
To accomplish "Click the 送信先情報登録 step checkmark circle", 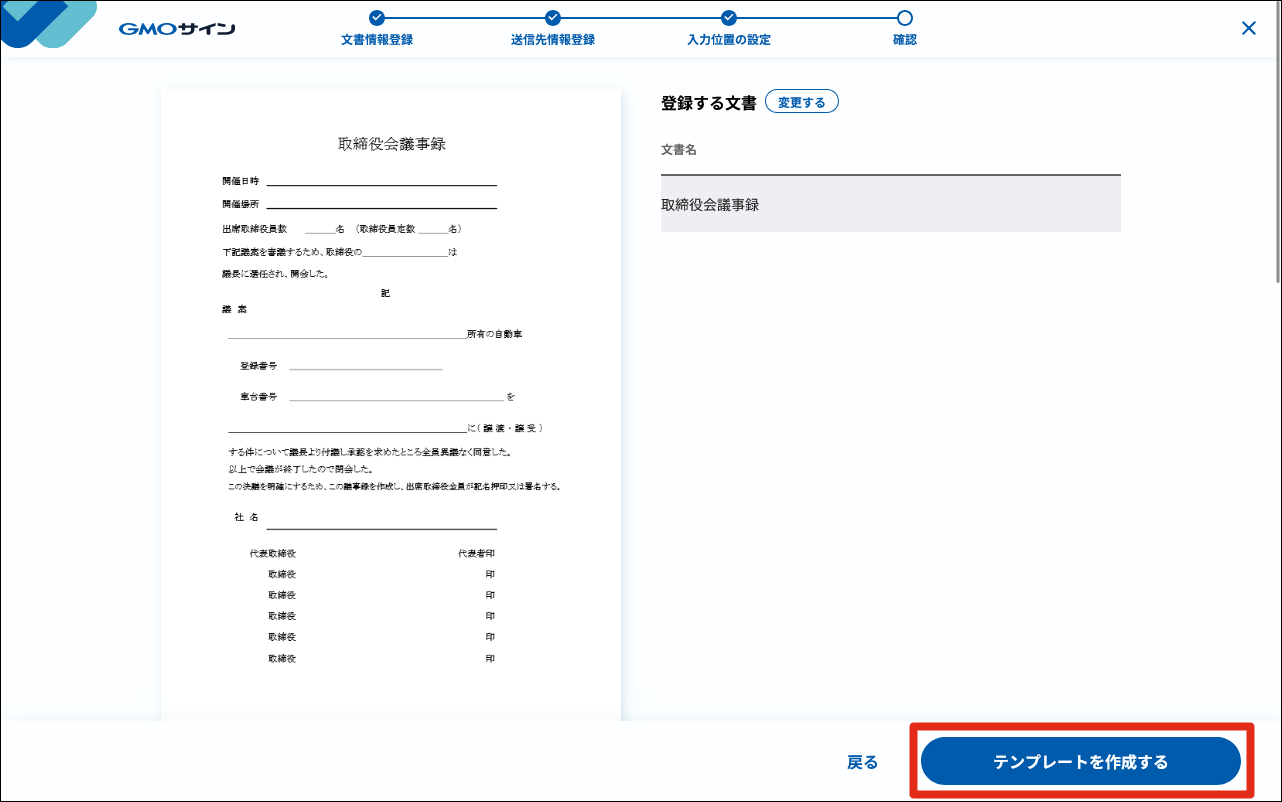I will (553, 17).
